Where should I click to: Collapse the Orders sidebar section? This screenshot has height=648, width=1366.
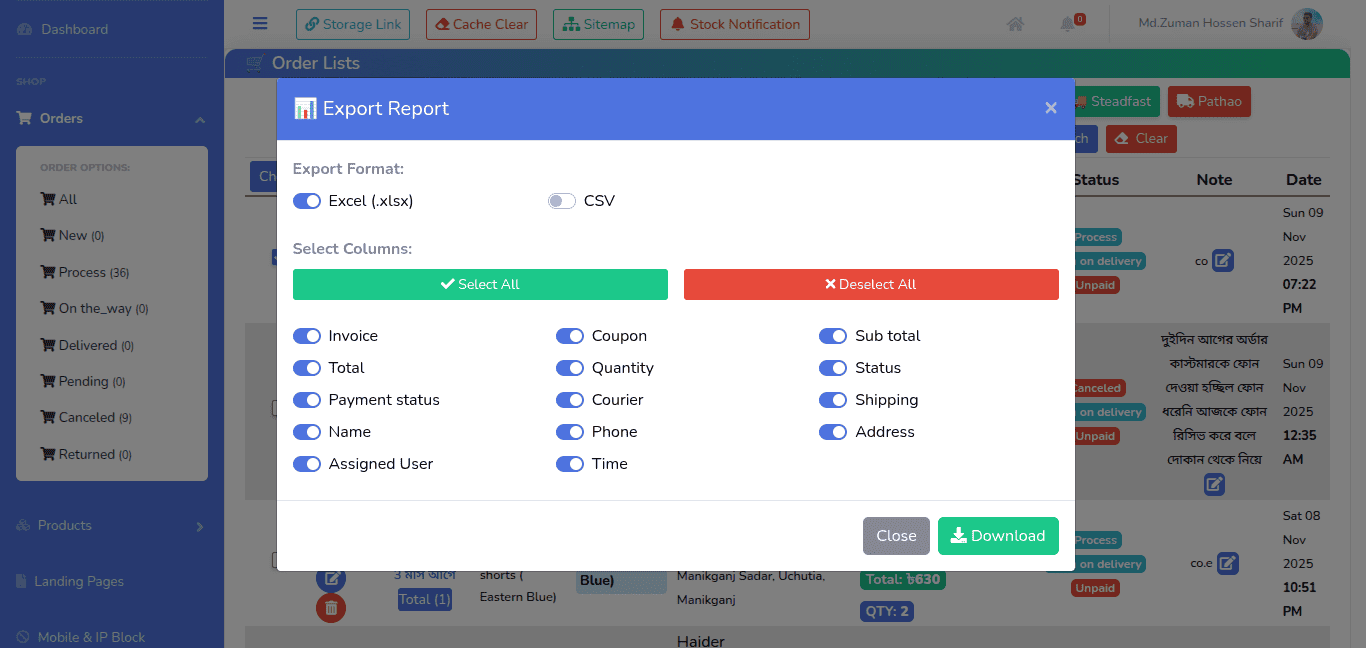(x=199, y=119)
